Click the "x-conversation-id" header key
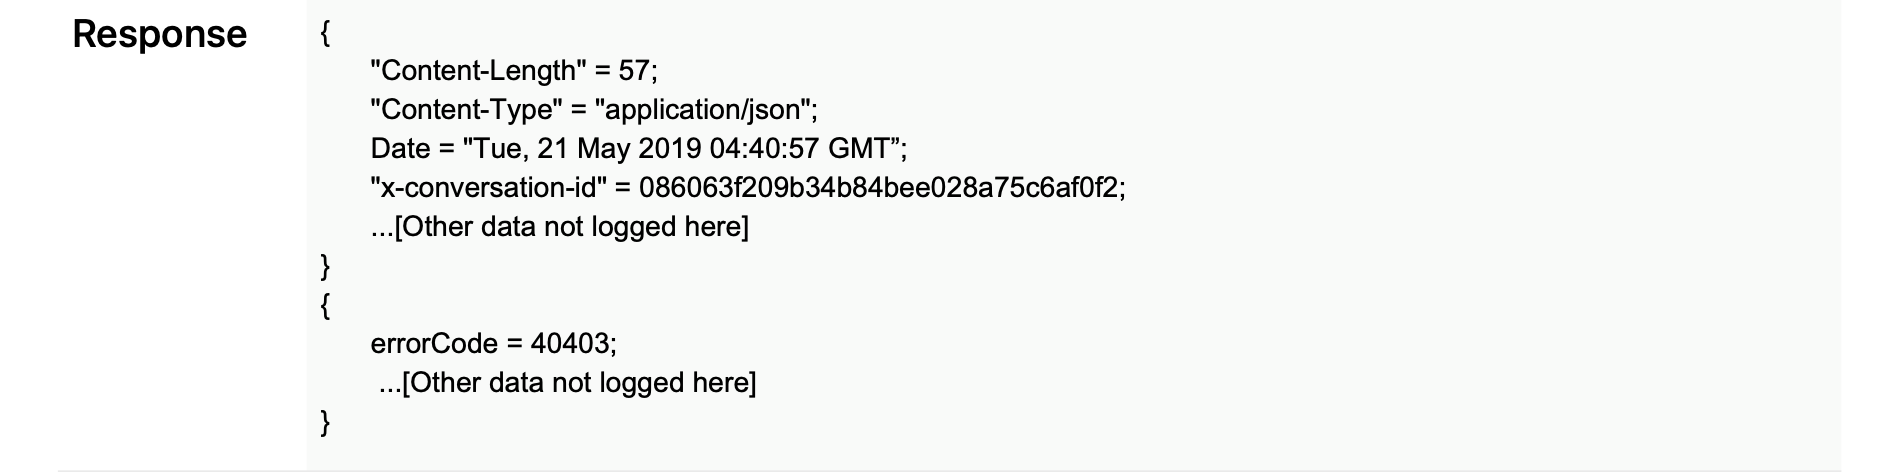 pos(490,188)
